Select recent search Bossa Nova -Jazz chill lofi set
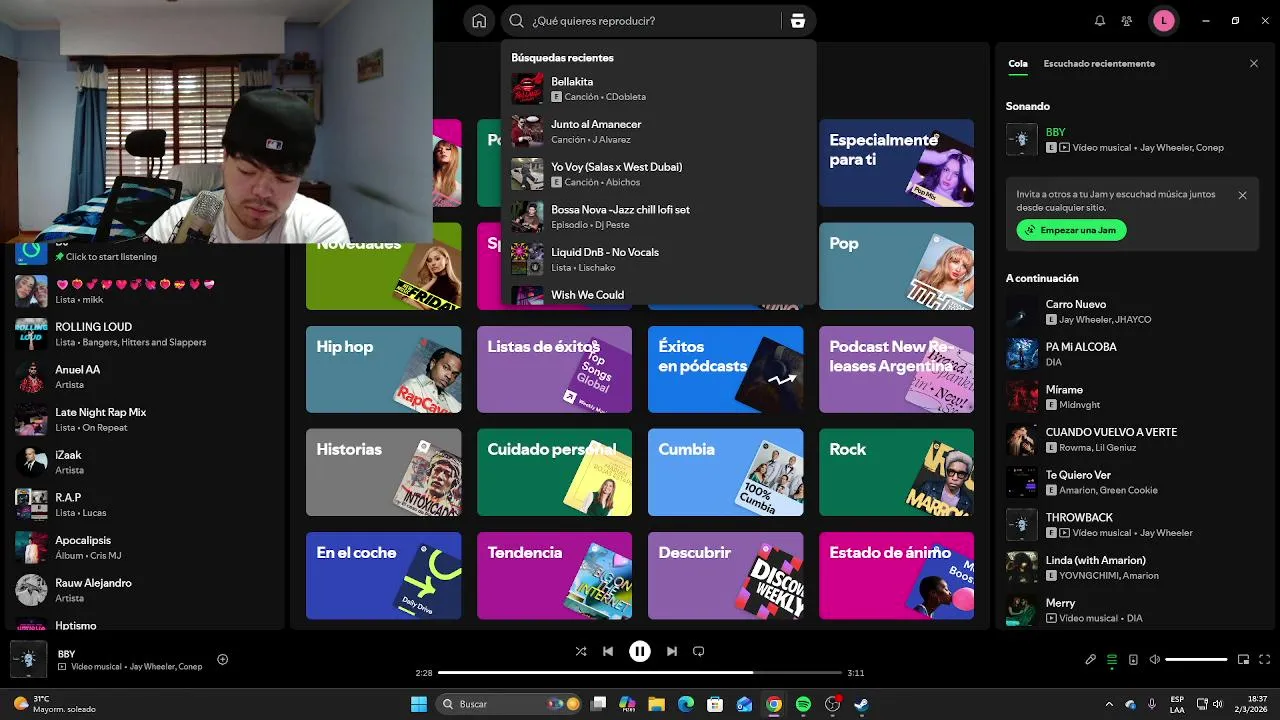Viewport: 1280px width, 720px height. [658, 217]
